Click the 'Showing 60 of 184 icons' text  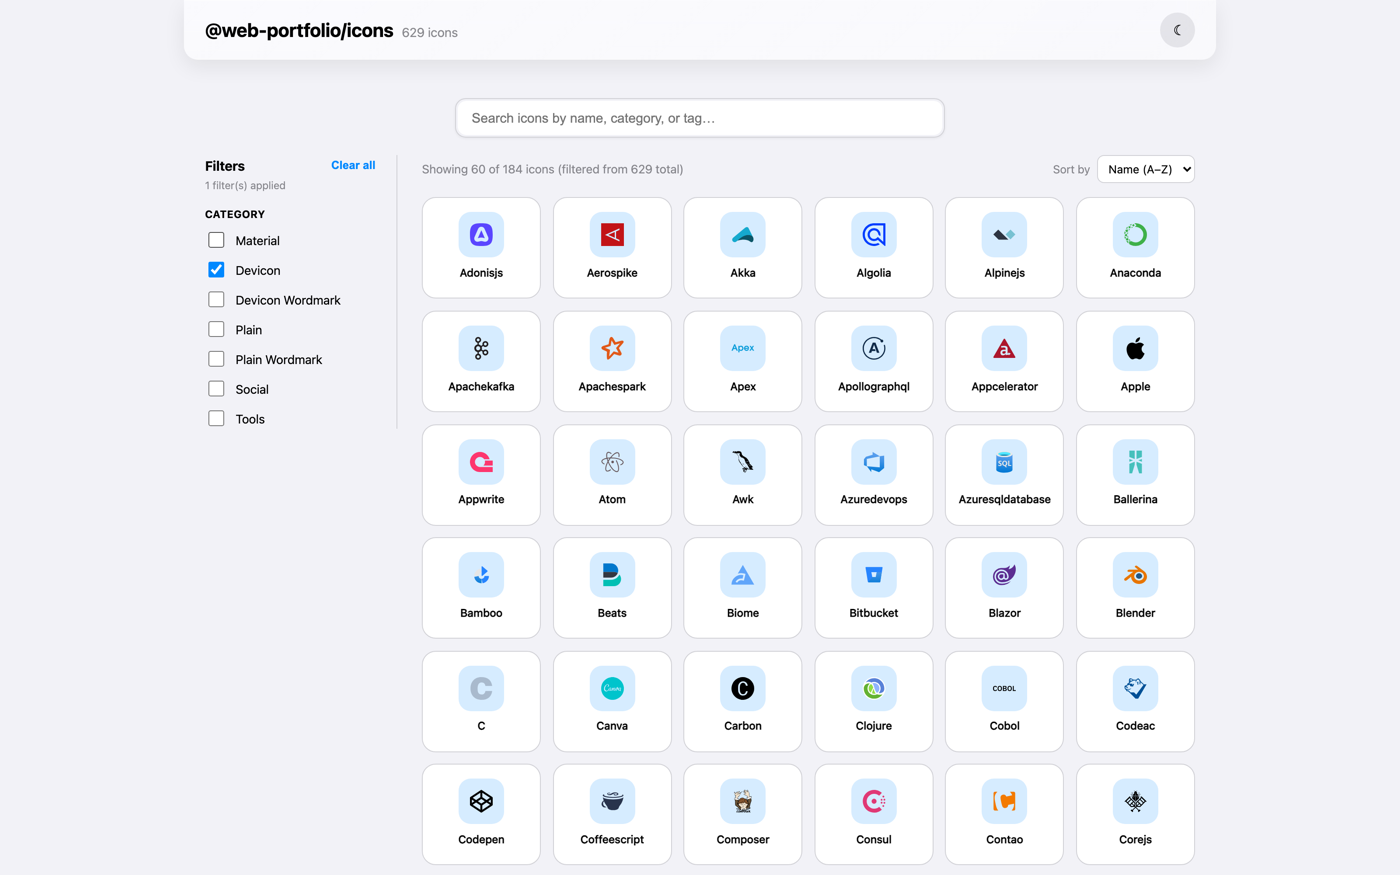552,169
